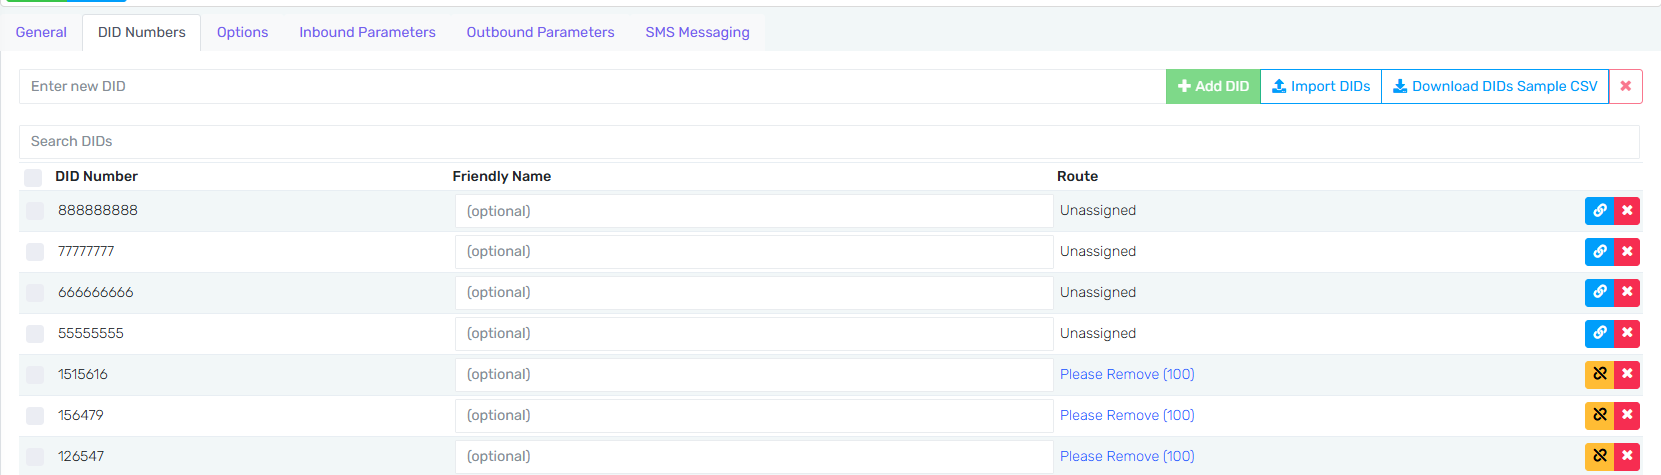Click the red X beside Download CSV
This screenshot has height=475, width=1661.
tap(1626, 86)
